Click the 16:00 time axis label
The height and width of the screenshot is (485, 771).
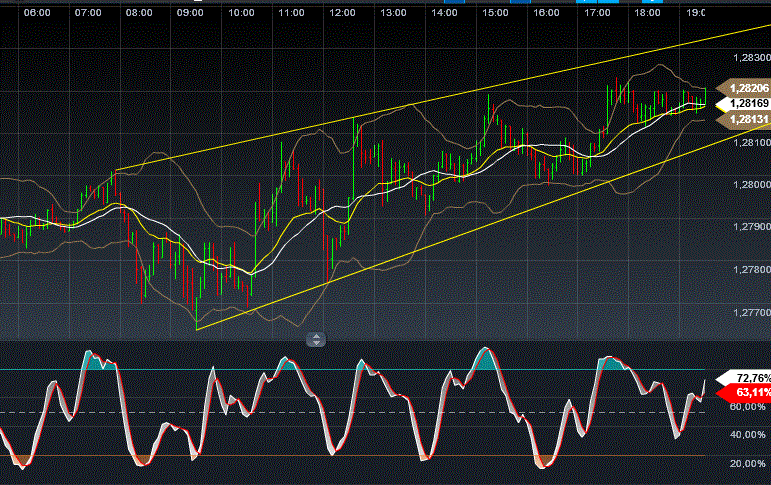coord(546,12)
